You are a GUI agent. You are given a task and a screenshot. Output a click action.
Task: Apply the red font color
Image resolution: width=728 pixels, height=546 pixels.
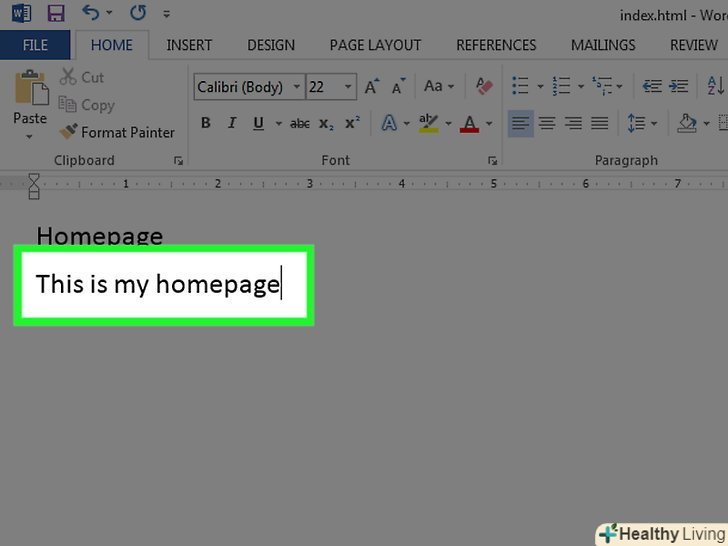(469, 124)
